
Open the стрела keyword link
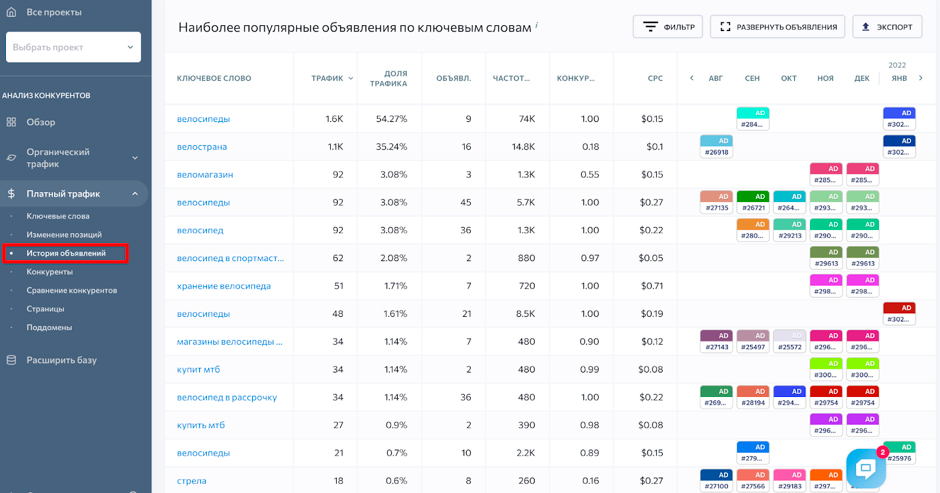coord(191,480)
